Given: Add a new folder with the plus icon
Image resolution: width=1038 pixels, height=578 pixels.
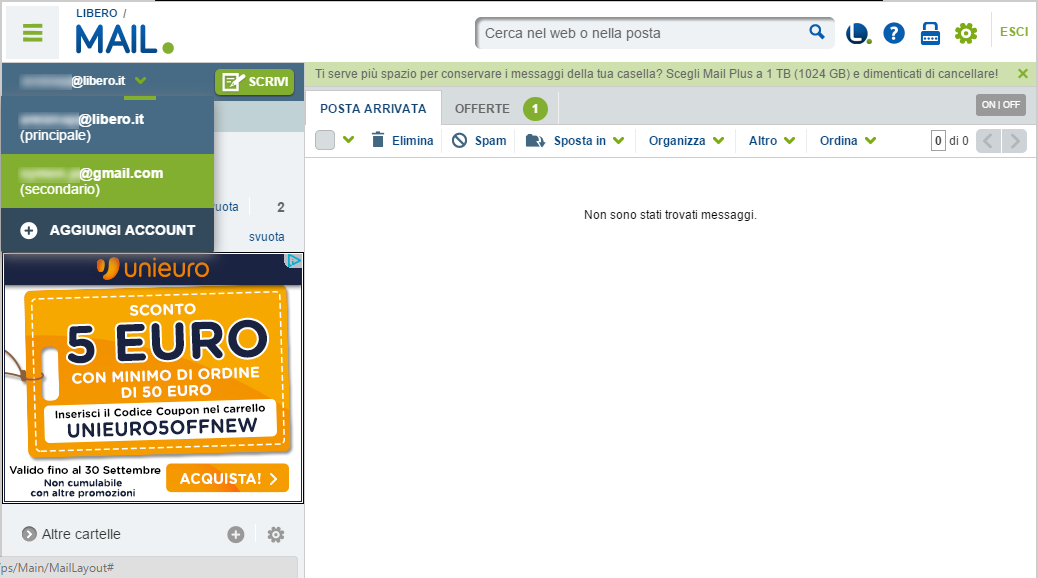Looking at the screenshot, I should pyautogui.click(x=236, y=534).
